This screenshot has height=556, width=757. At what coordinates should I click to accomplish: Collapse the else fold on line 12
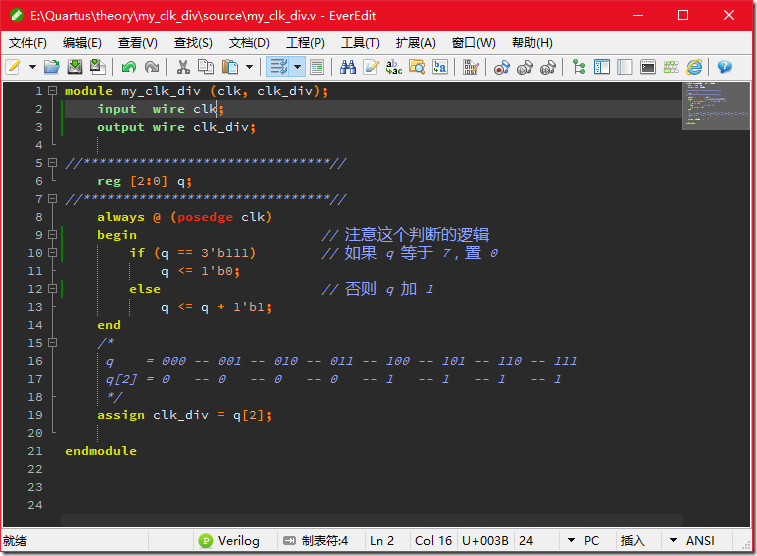(53, 289)
